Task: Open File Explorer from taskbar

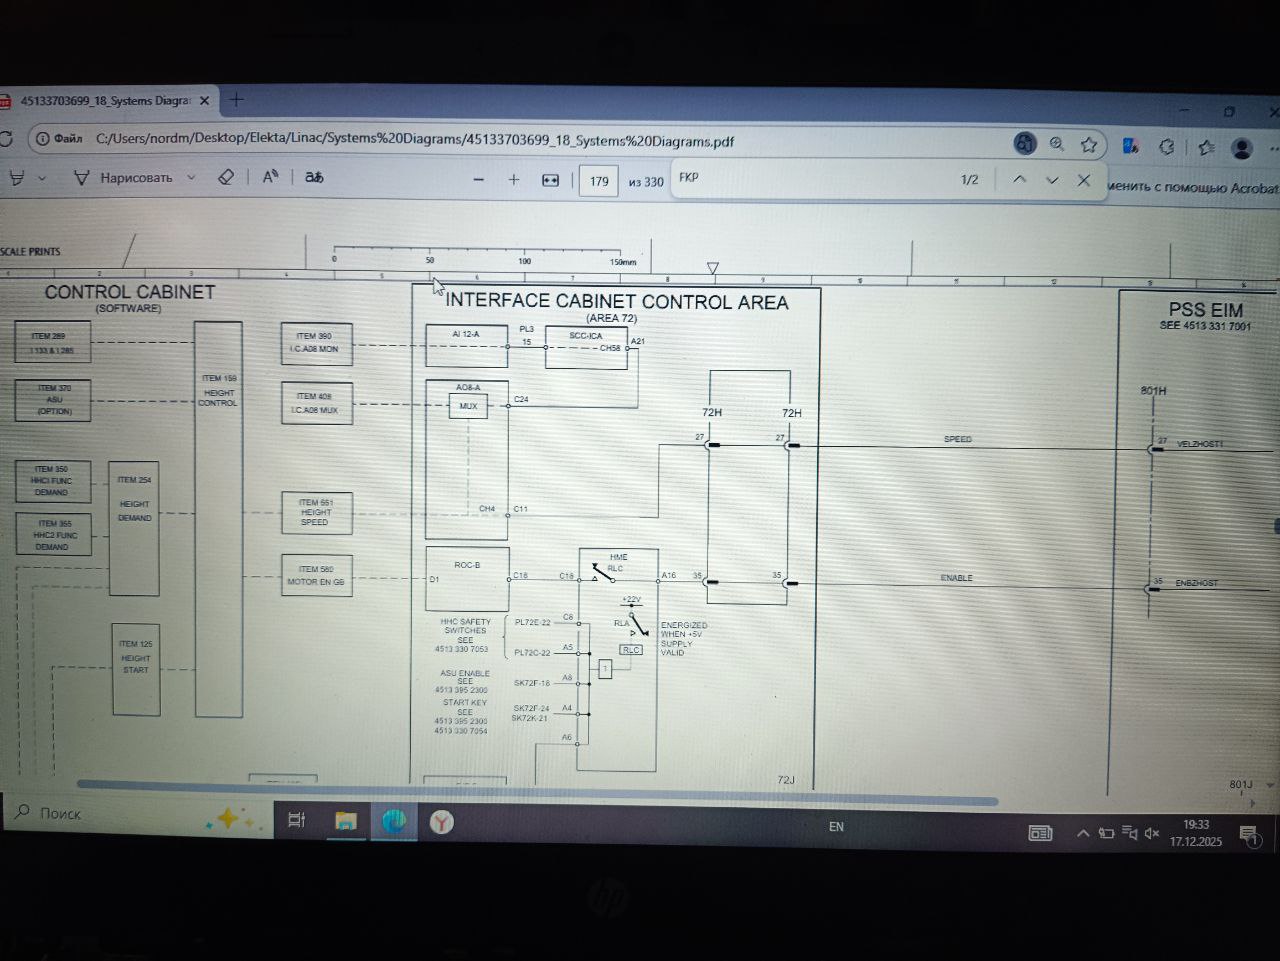Action: tap(346, 821)
